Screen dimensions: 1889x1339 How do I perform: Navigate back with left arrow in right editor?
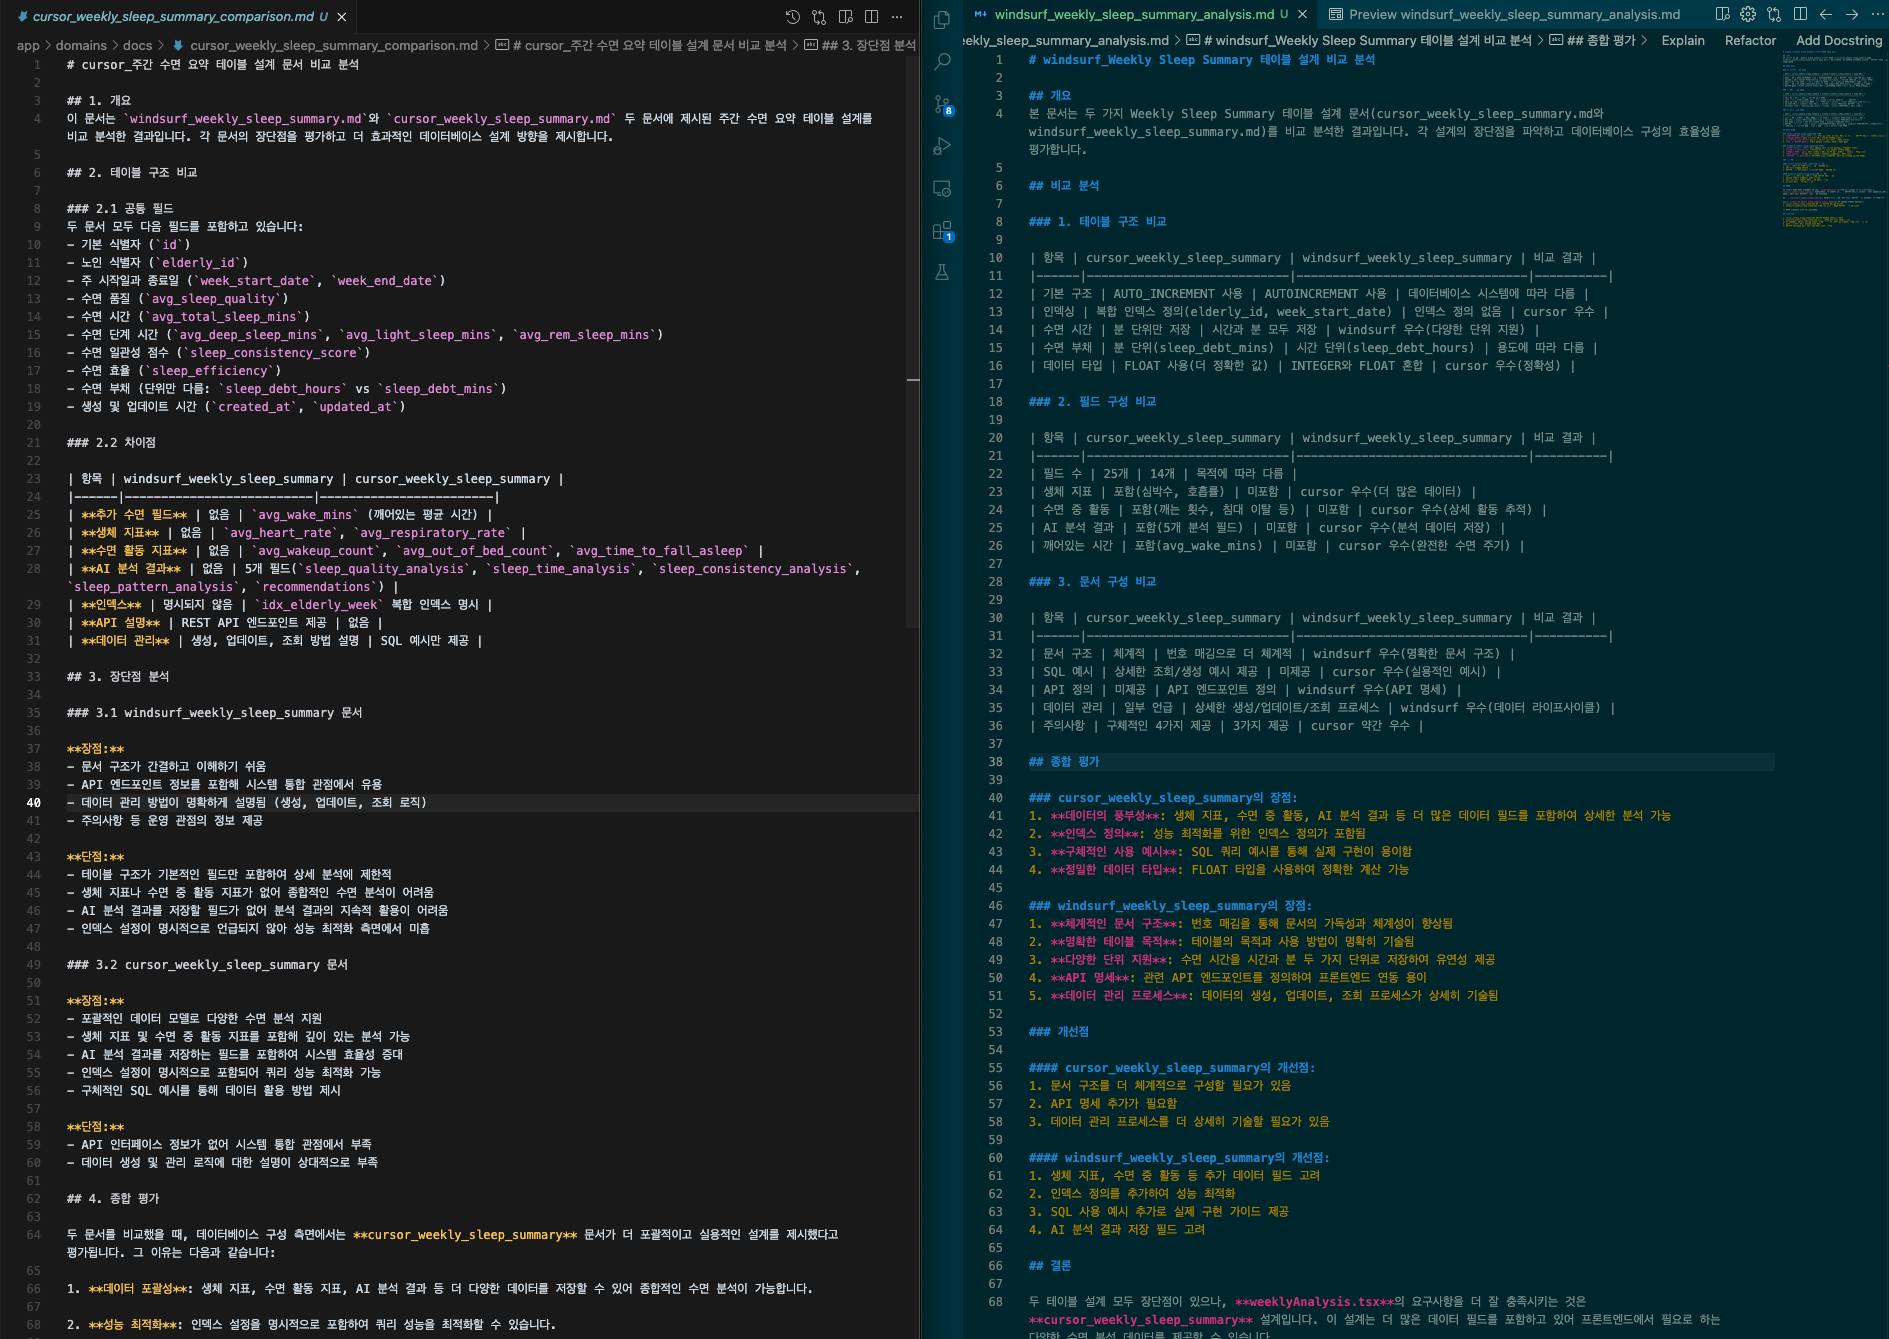pos(1826,14)
